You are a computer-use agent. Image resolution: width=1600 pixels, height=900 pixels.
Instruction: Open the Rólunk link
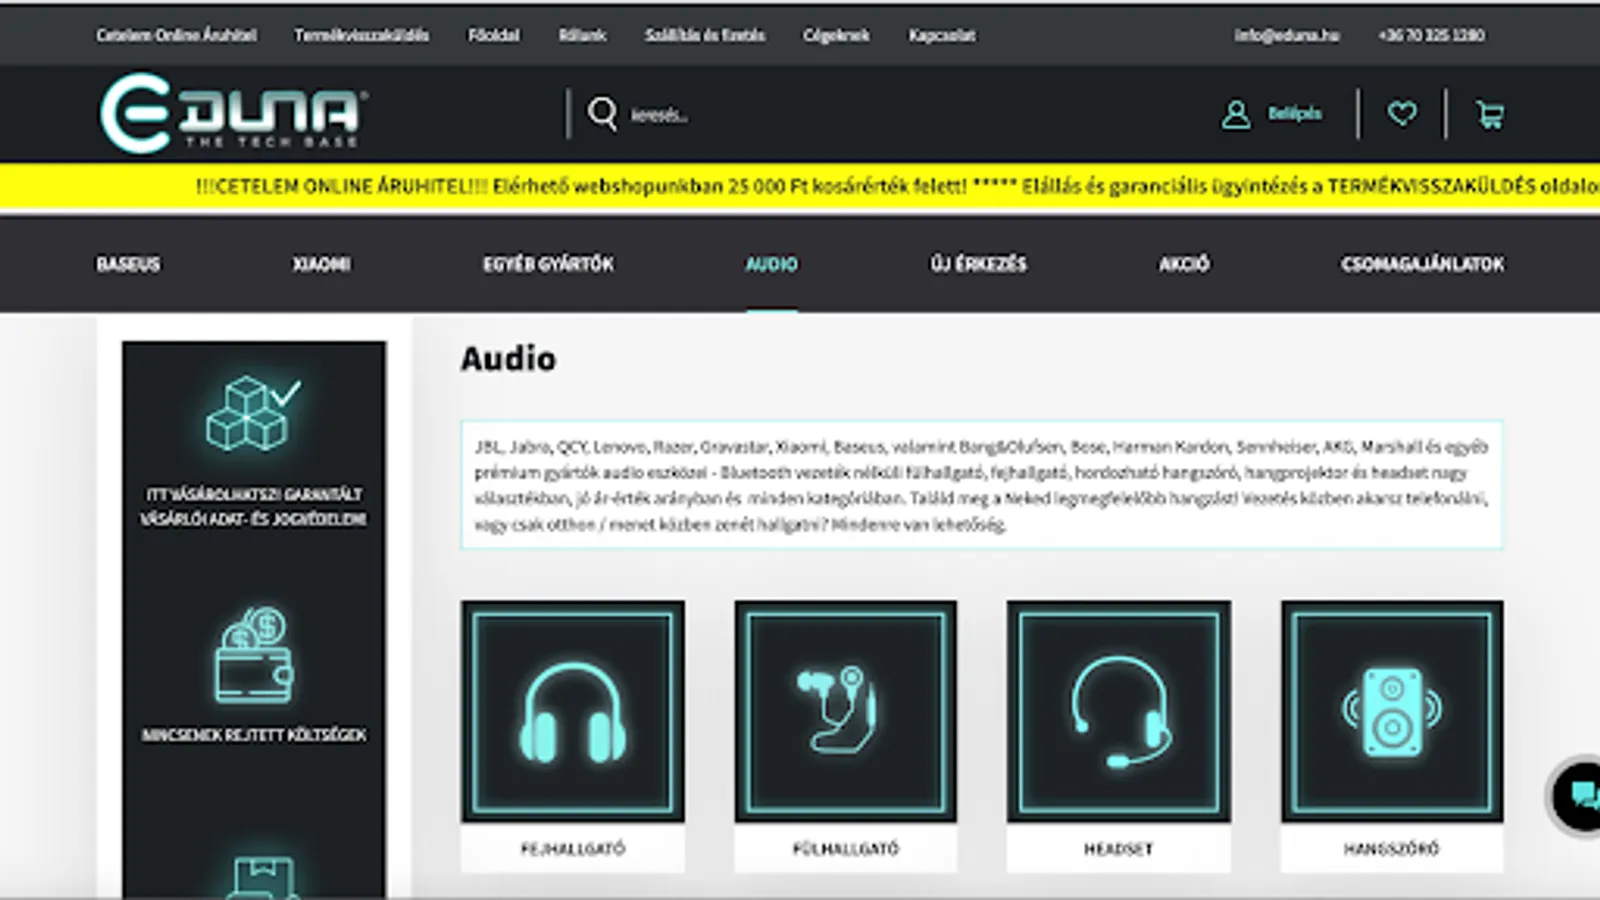click(x=583, y=35)
